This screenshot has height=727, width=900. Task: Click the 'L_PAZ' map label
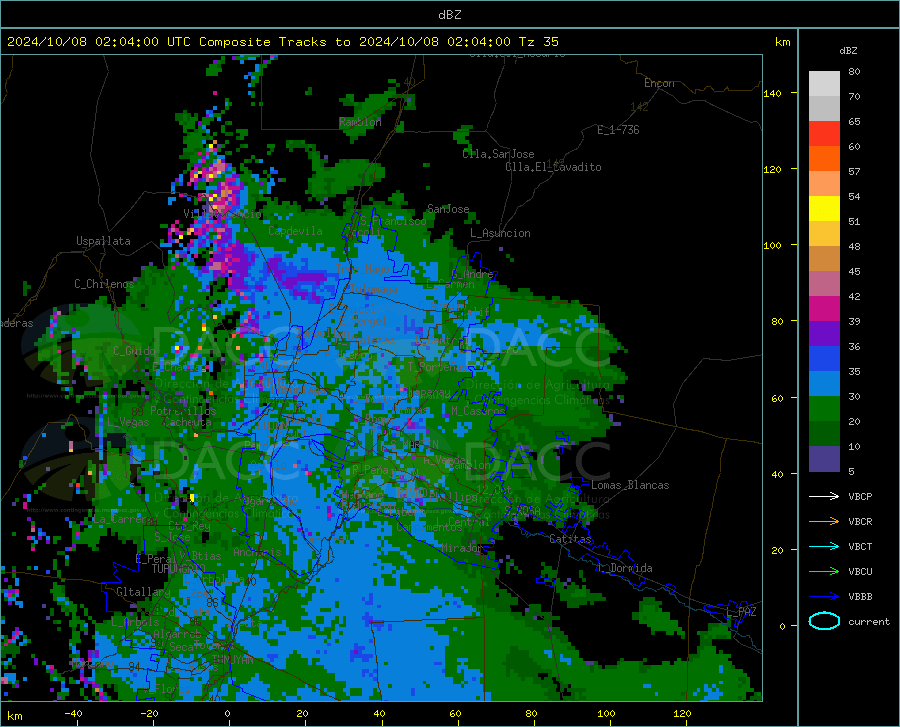click(x=741, y=612)
